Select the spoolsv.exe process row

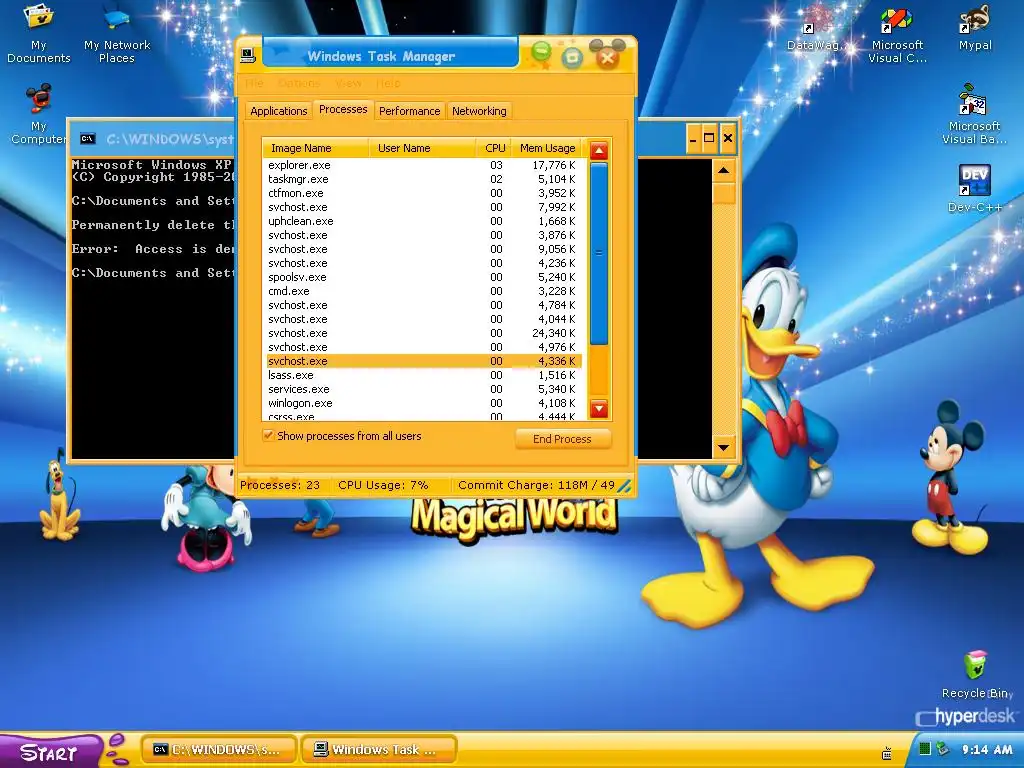point(423,277)
